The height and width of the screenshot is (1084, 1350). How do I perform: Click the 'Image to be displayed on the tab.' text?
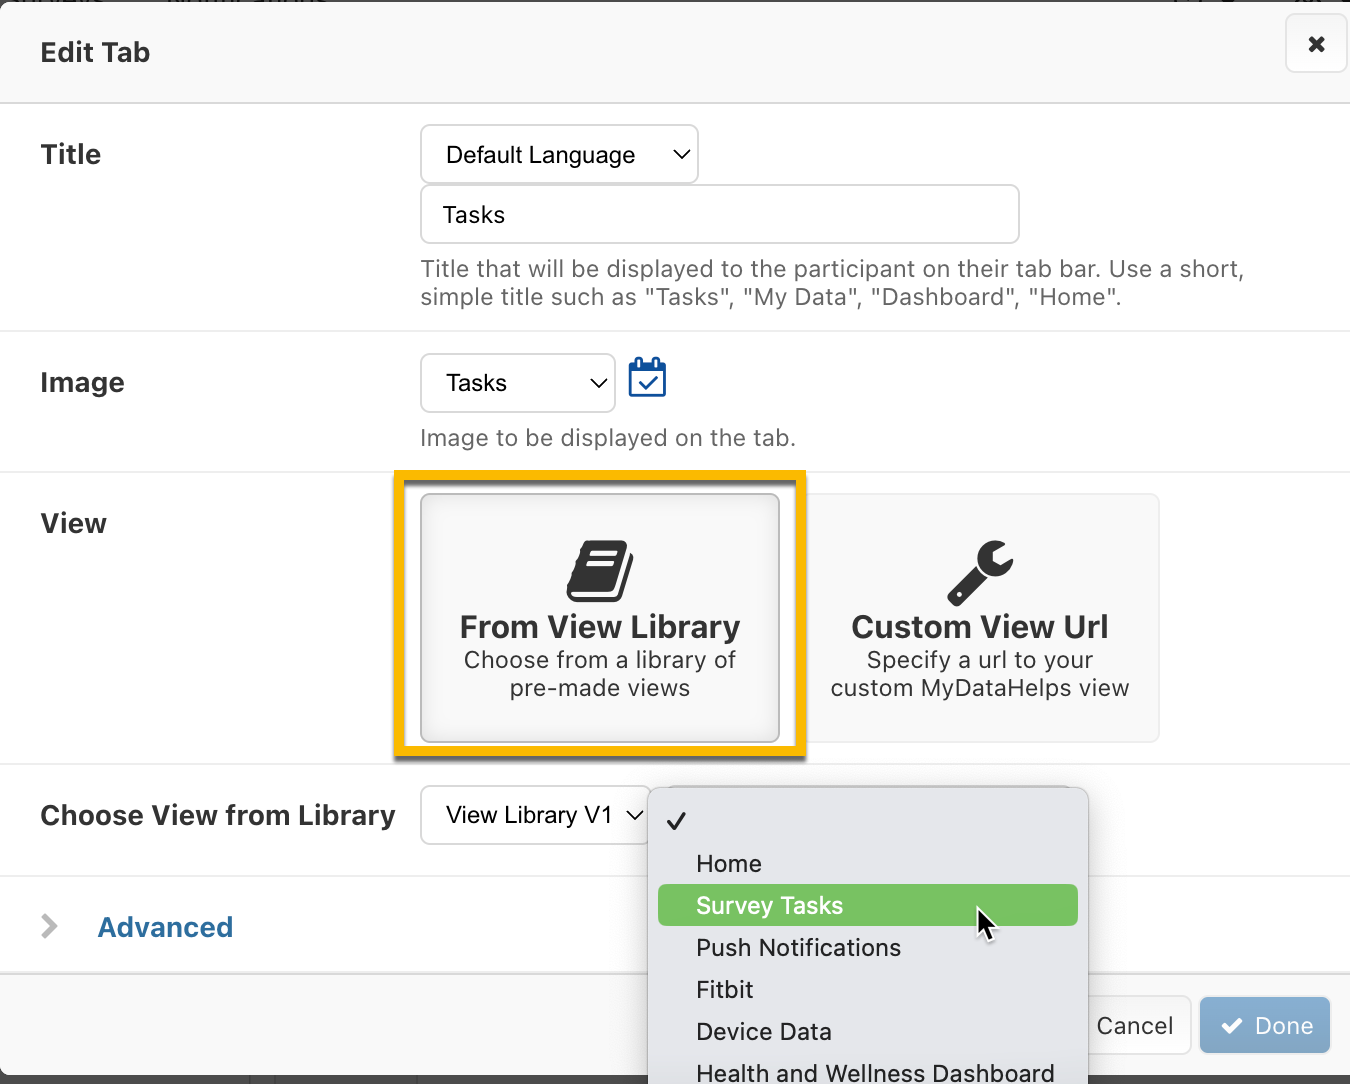pyautogui.click(x=608, y=438)
